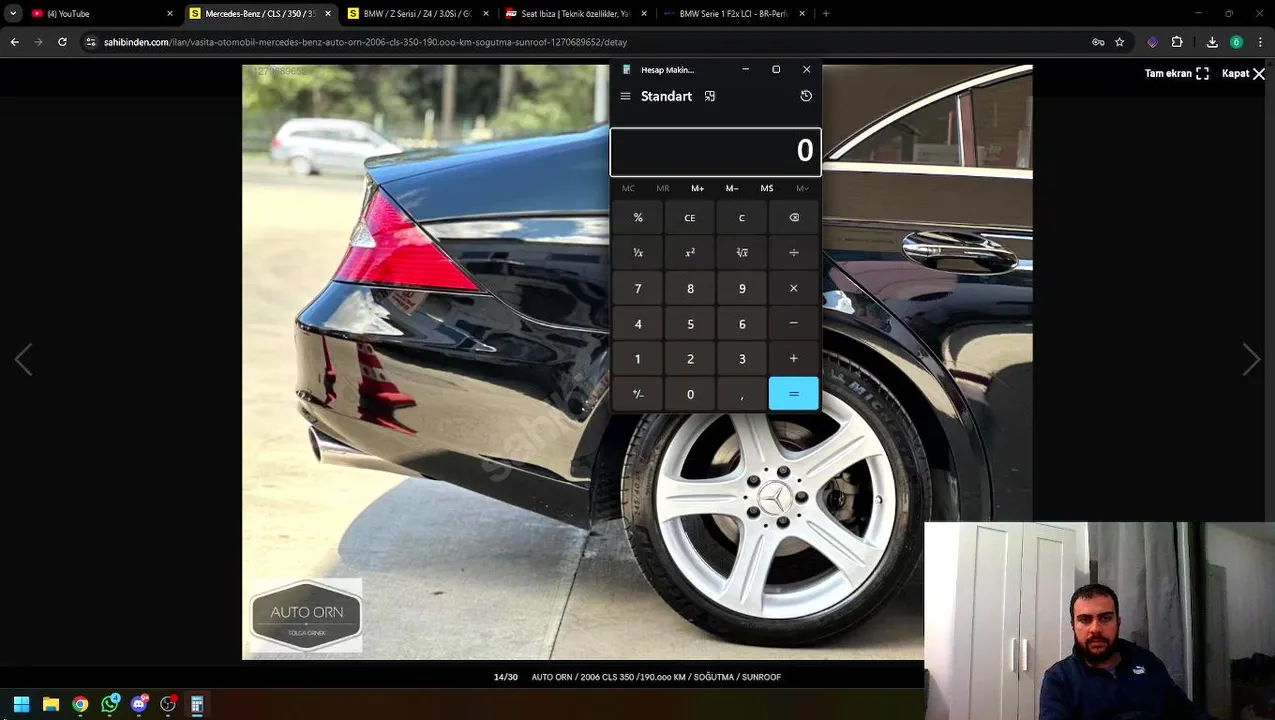Click digit 7 on calculator

click(x=638, y=288)
